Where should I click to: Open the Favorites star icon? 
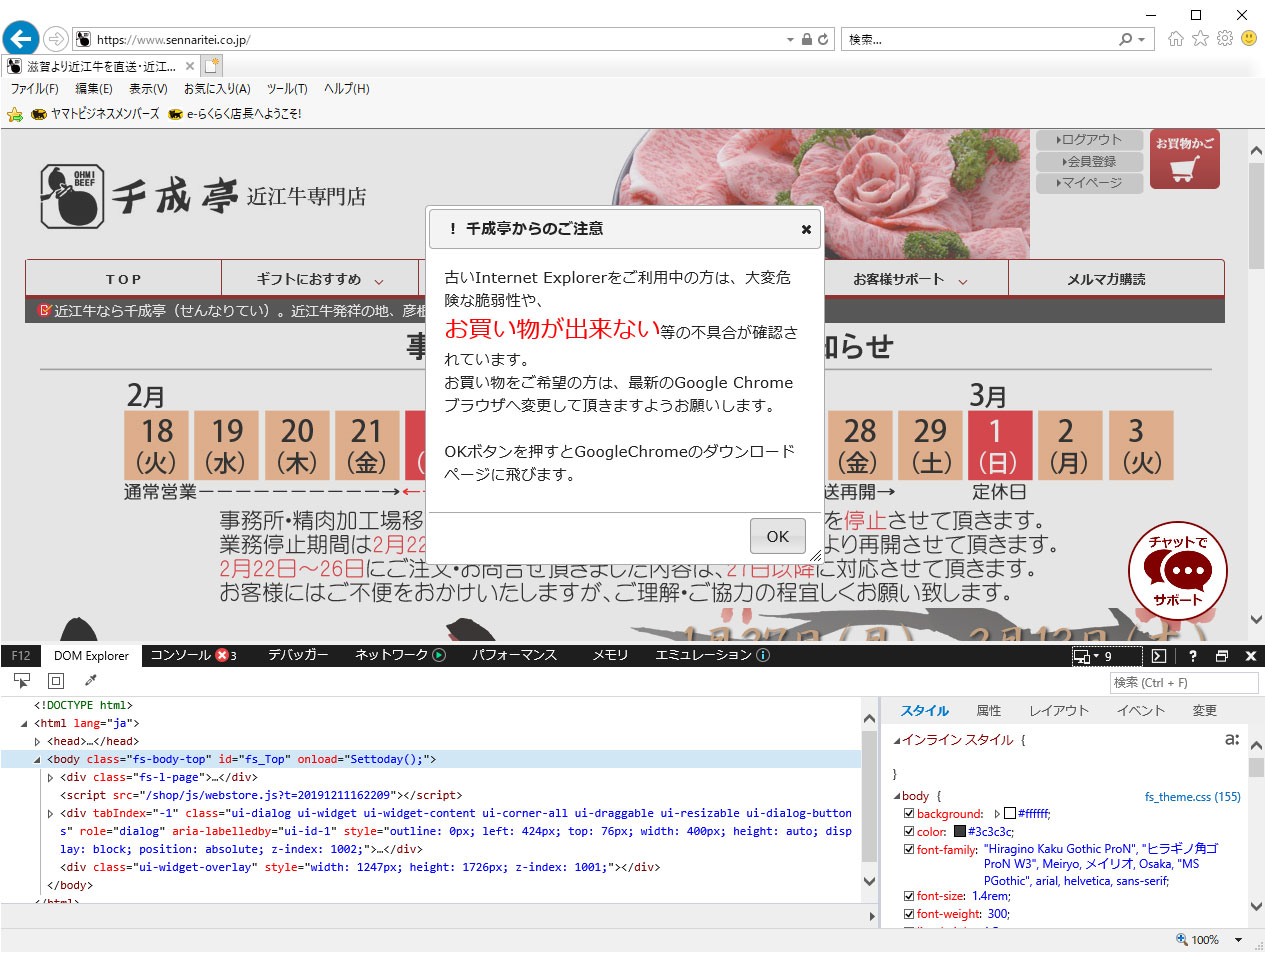tap(1200, 38)
